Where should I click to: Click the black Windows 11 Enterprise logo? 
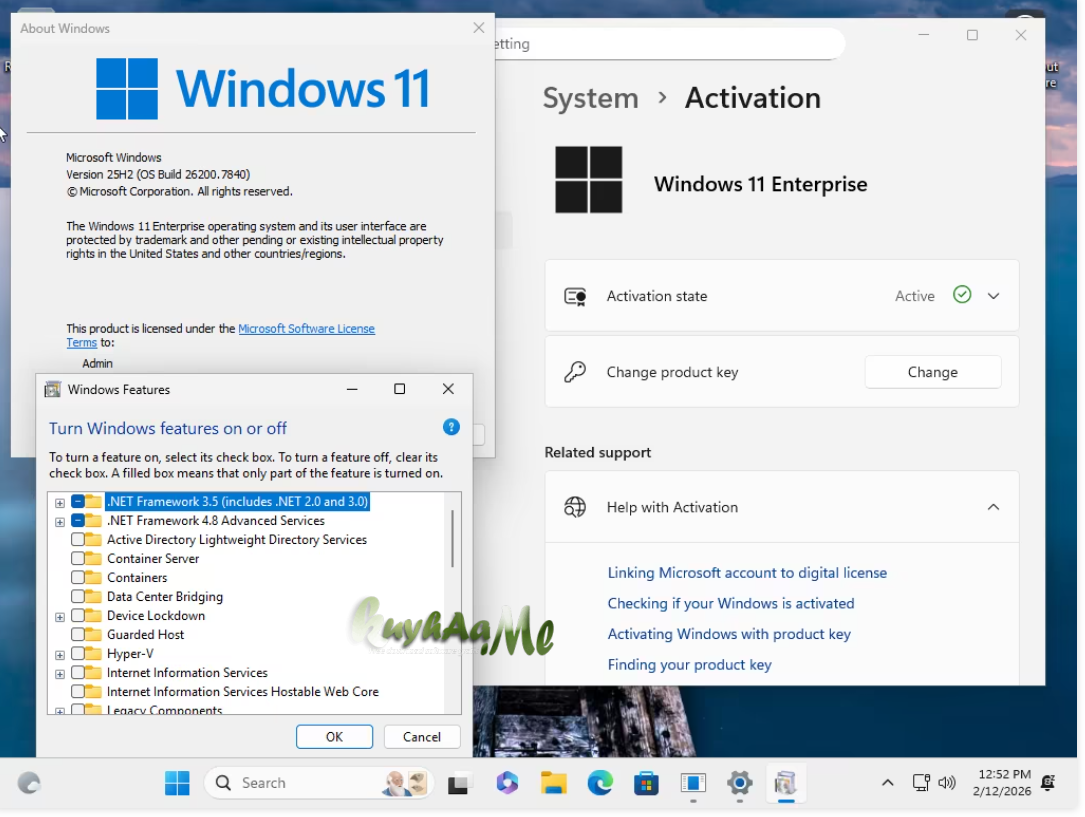coord(589,179)
